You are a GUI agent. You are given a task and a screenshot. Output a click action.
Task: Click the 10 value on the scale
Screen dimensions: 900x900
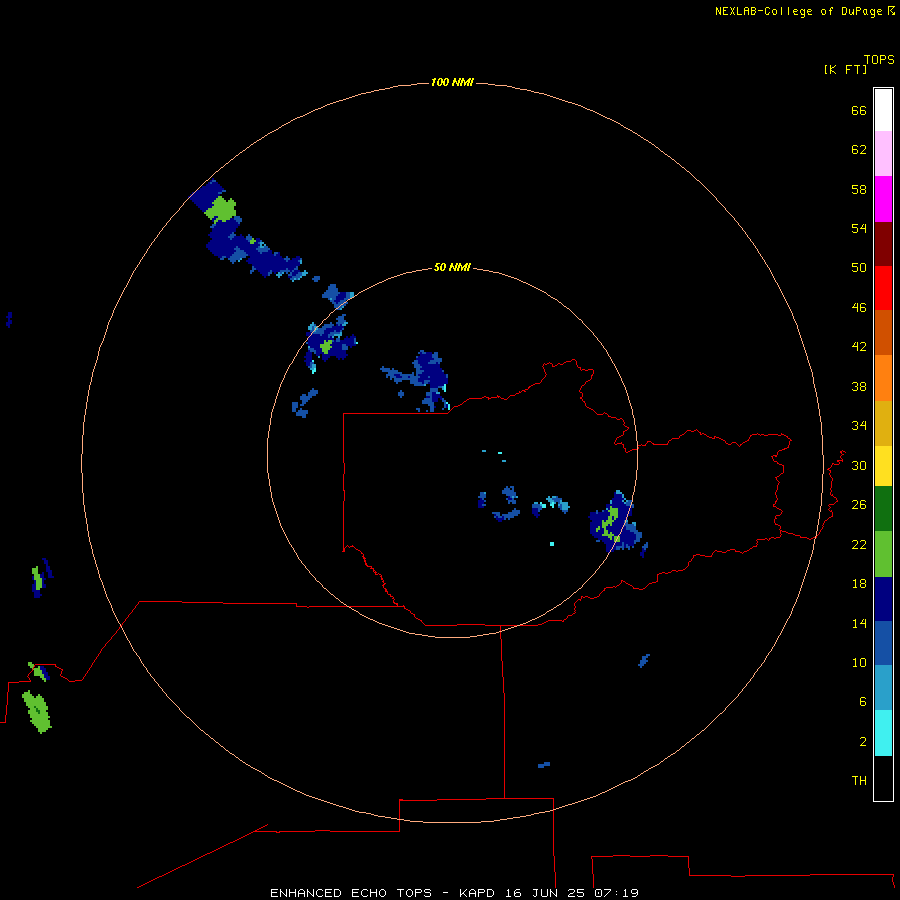(x=859, y=662)
